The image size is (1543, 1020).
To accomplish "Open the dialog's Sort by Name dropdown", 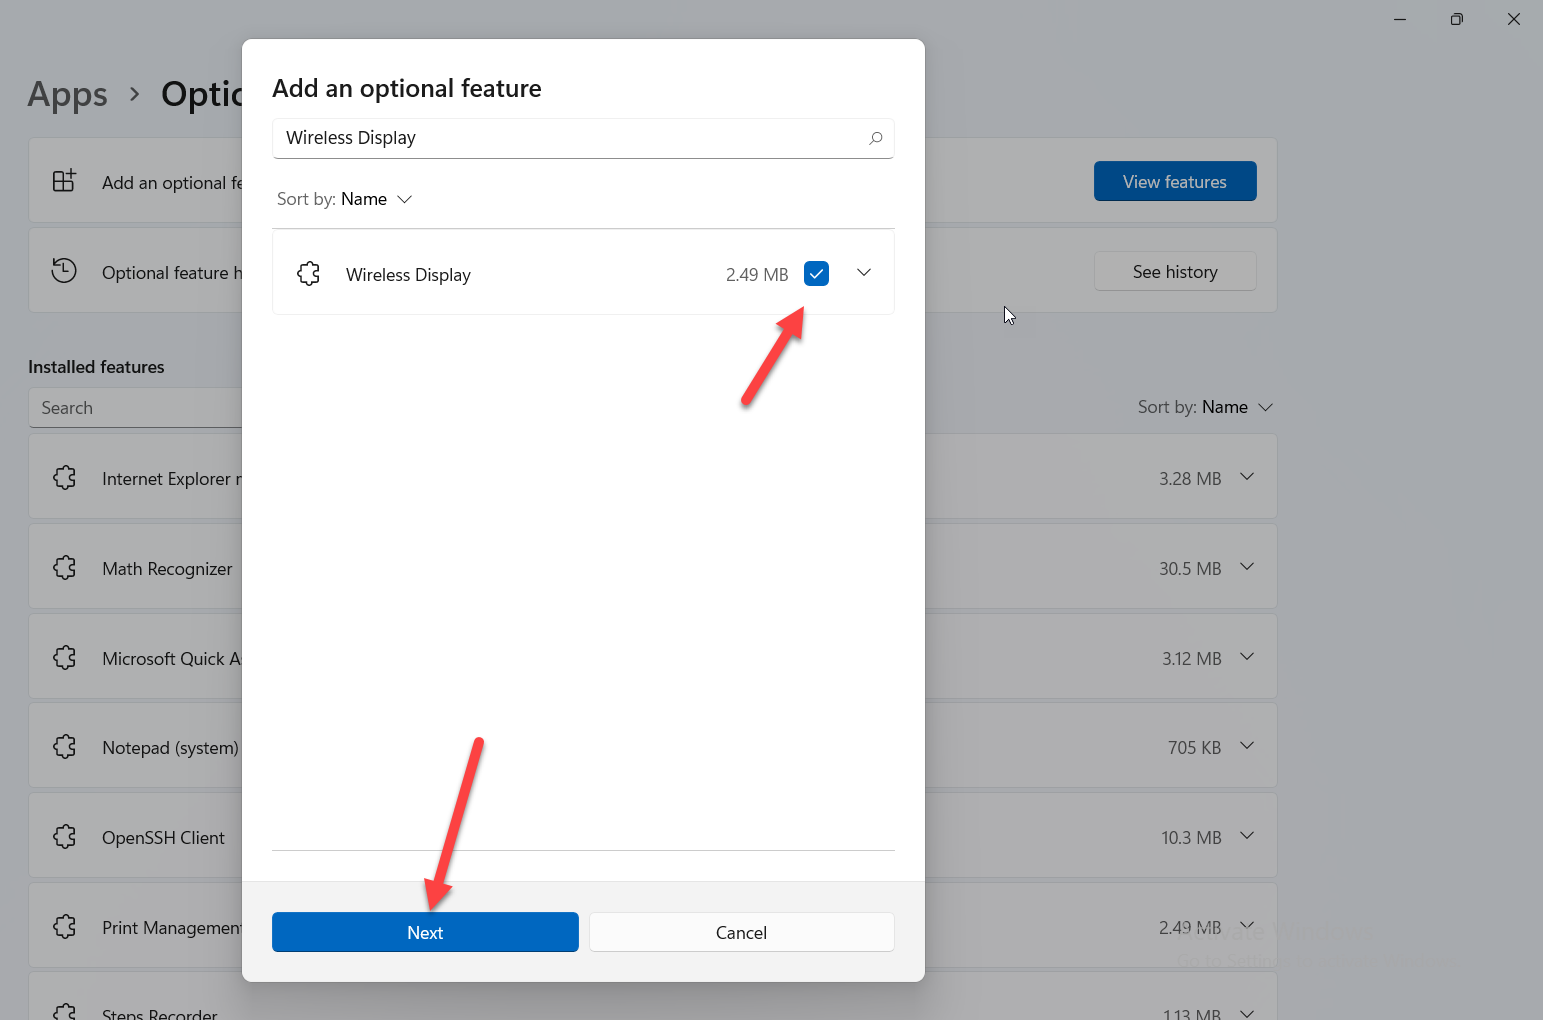I will pyautogui.click(x=345, y=199).
